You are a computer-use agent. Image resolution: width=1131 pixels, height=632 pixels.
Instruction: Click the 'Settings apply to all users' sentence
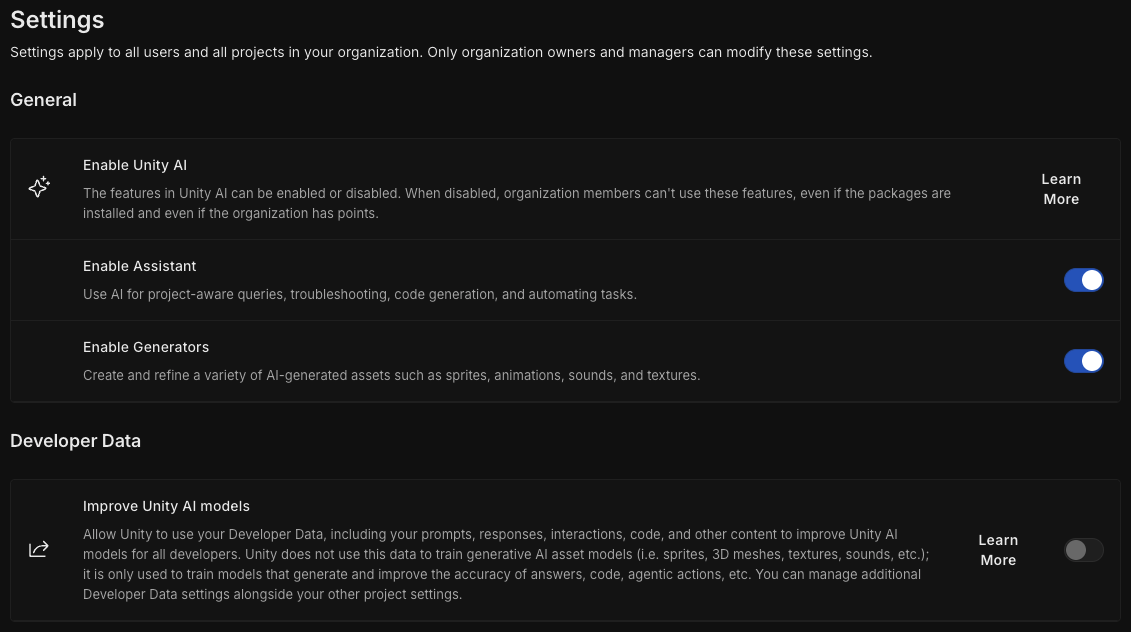216,53
